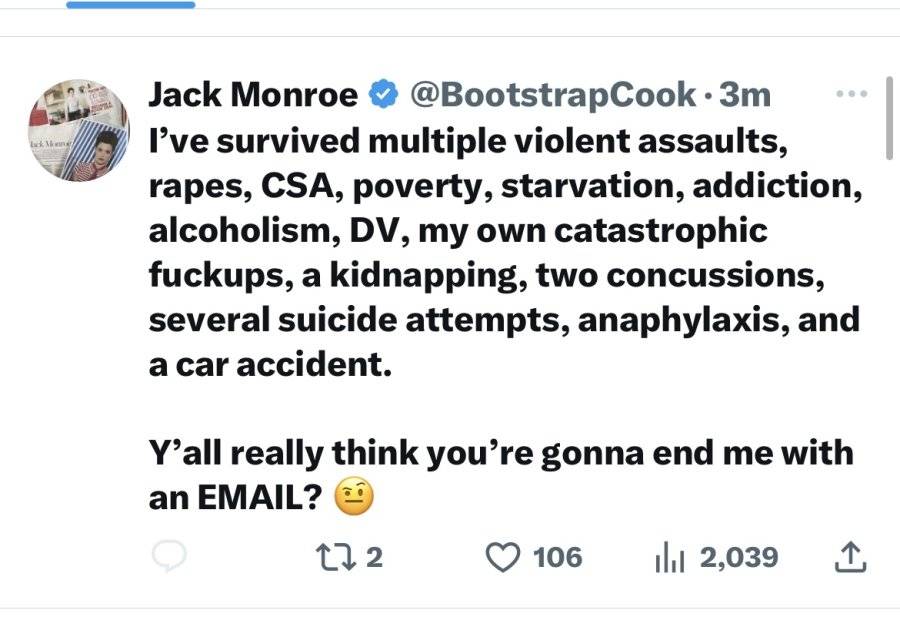Click the tweet's first paragraph about surviving assaults
Viewport: 900px width, 617px height.
click(x=505, y=253)
